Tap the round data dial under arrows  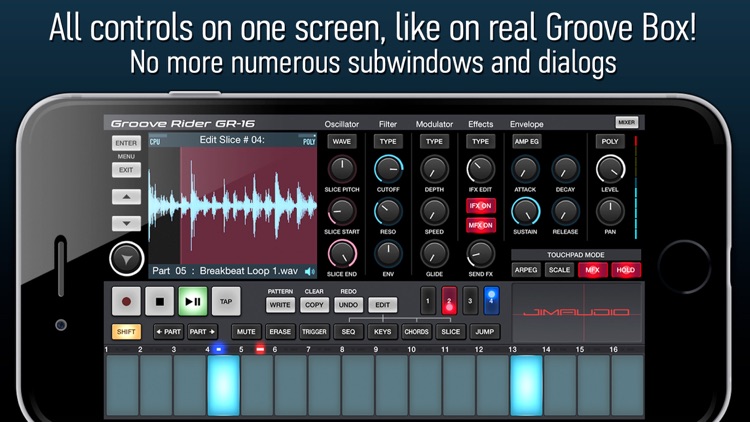[127, 259]
